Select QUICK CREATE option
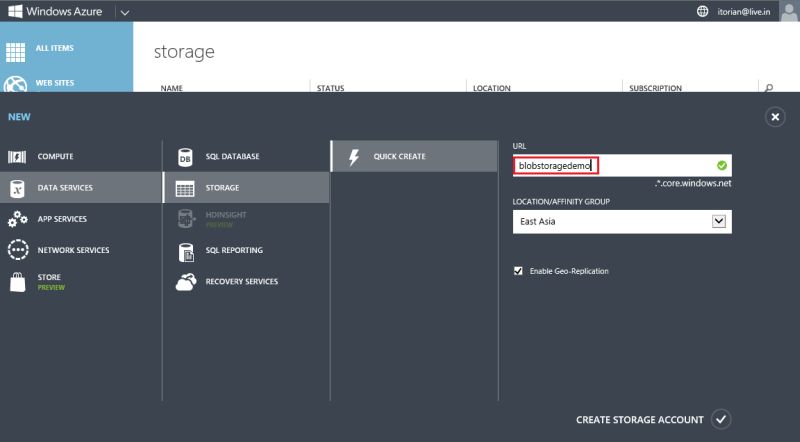 click(x=399, y=156)
